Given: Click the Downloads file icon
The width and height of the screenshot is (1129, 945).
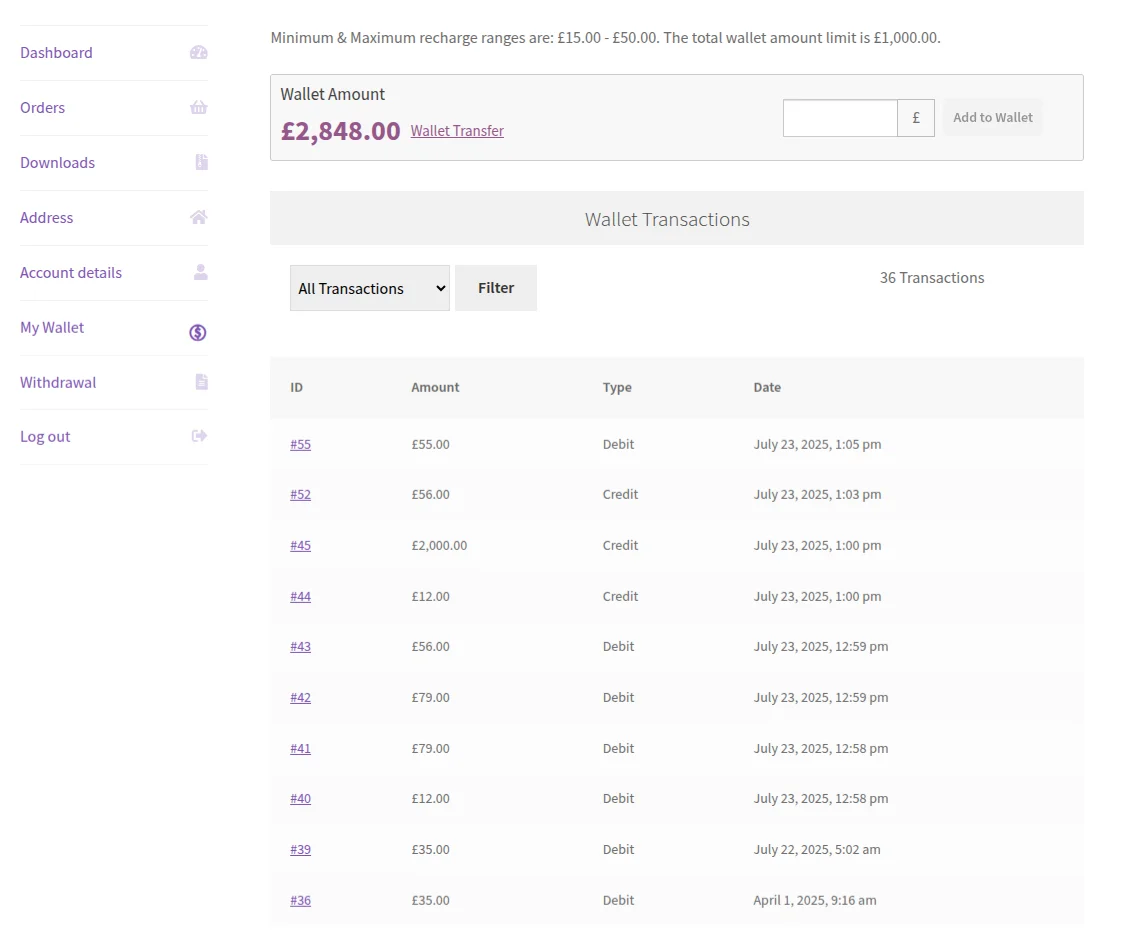Looking at the screenshot, I should point(201,162).
